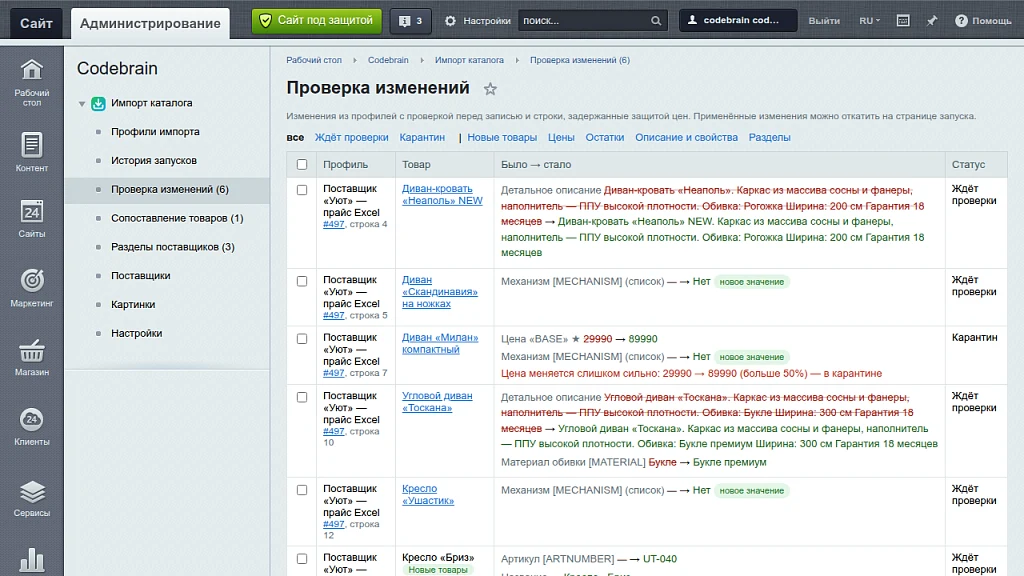
Task: Open Разделы поставщиков (3)
Action: click(x=172, y=247)
